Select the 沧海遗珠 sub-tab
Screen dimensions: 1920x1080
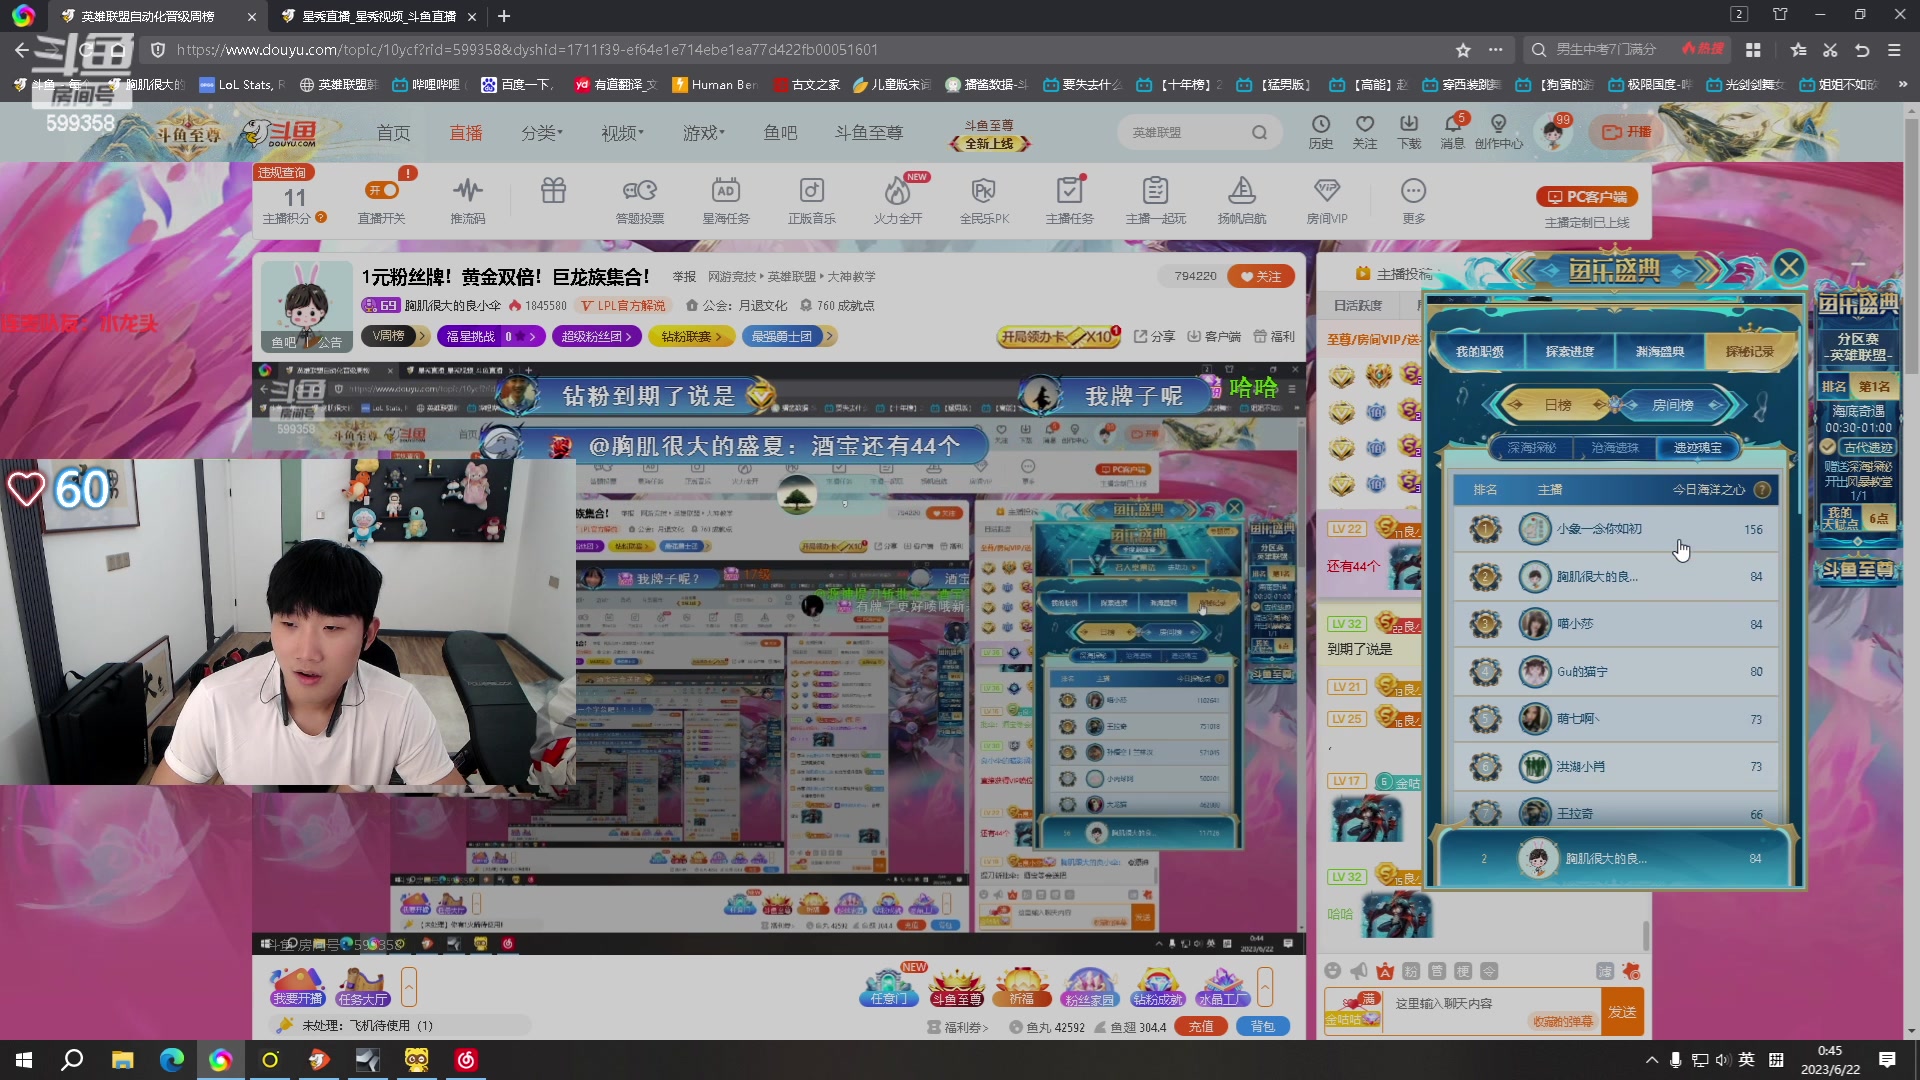pos(1614,448)
